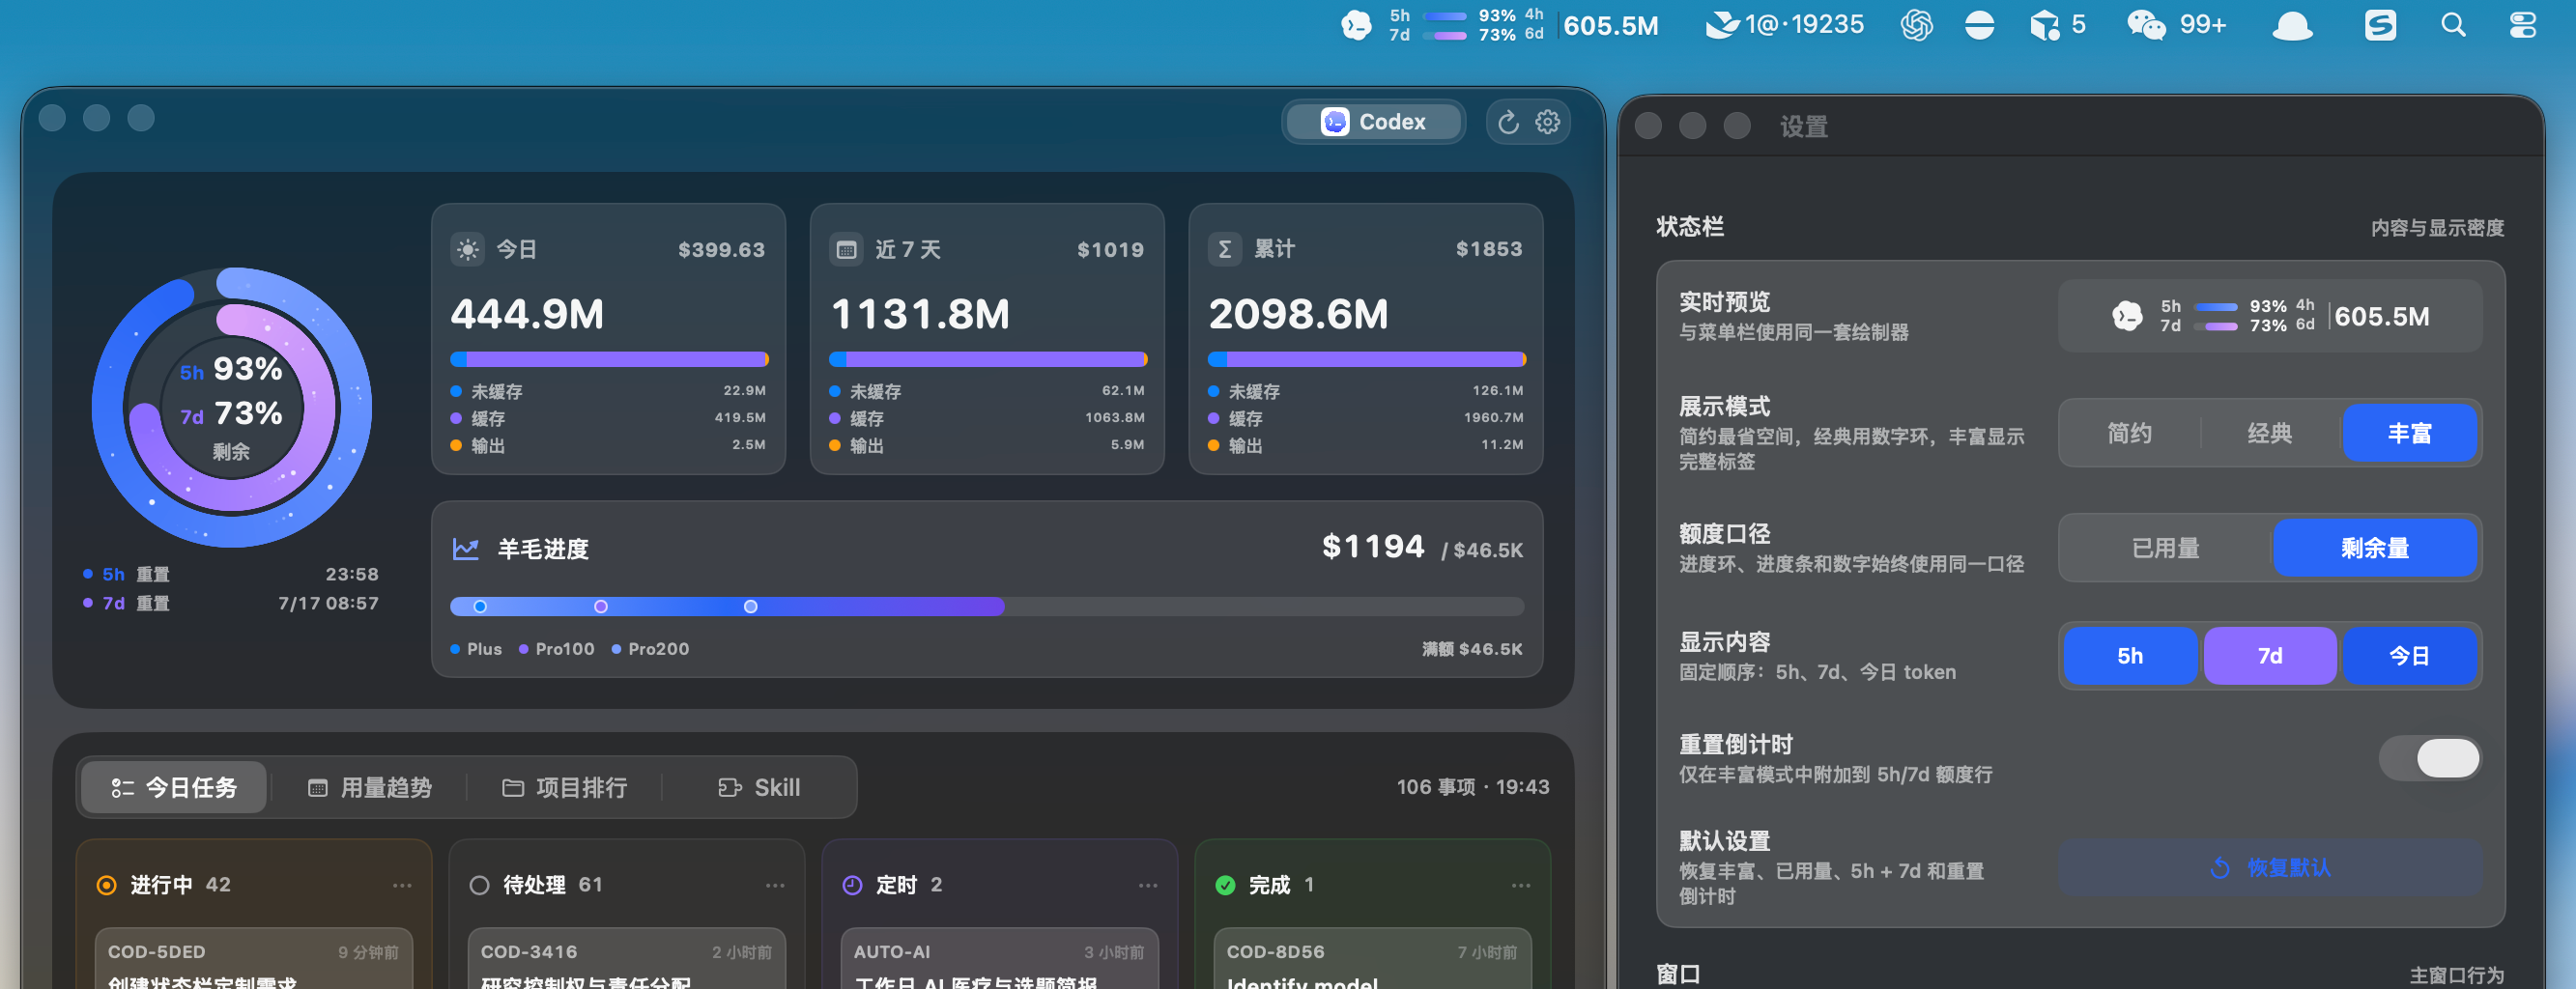Screen dimensions: 2576x989
Task: Open task card COD-5DED
Action: click(254, 959)
